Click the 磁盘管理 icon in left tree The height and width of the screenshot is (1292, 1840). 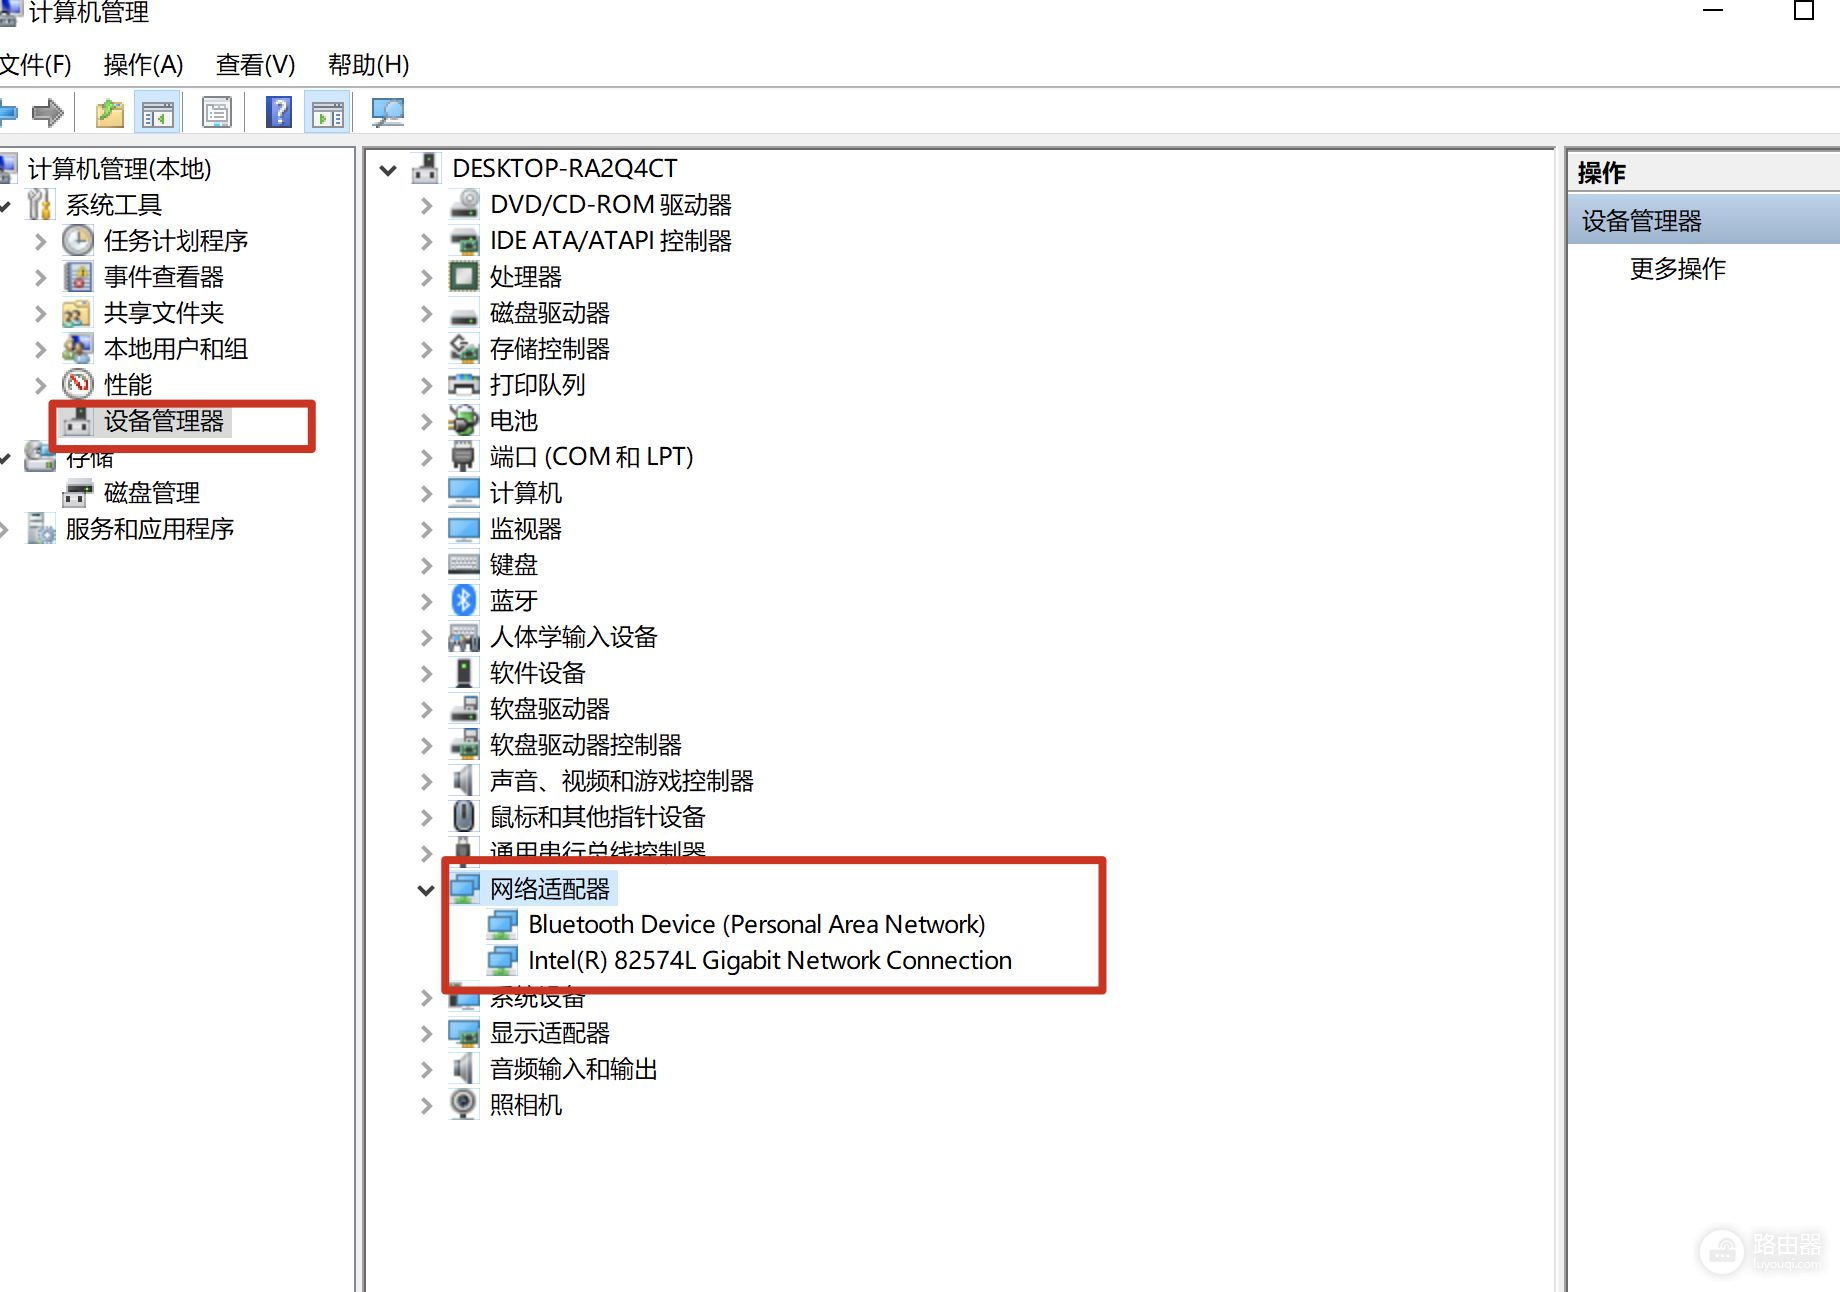(x=78, y=492)
